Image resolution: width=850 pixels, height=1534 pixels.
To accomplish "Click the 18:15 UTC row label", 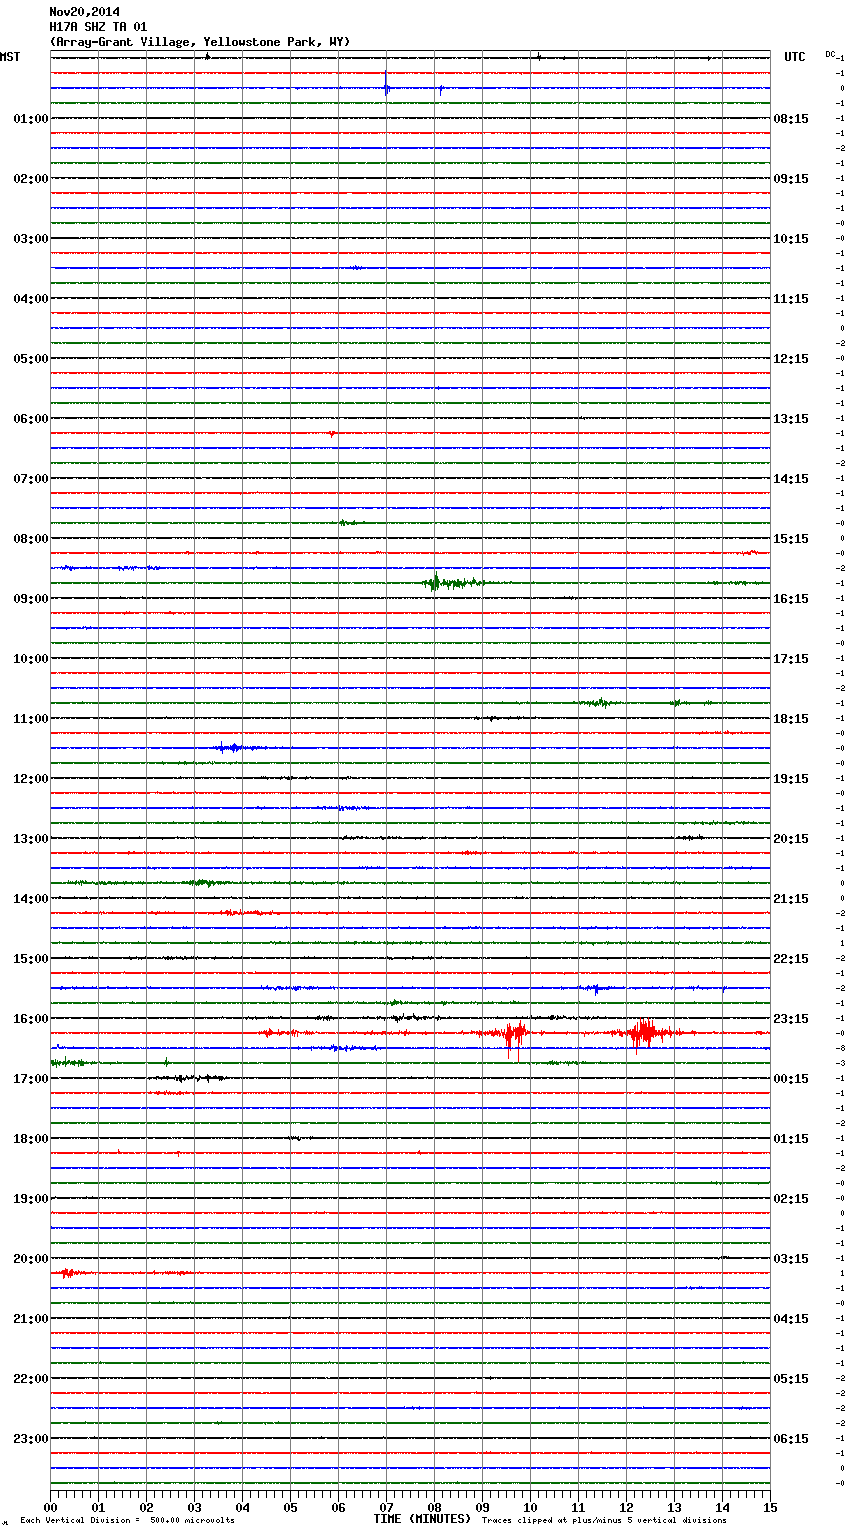I will (791, 719).
